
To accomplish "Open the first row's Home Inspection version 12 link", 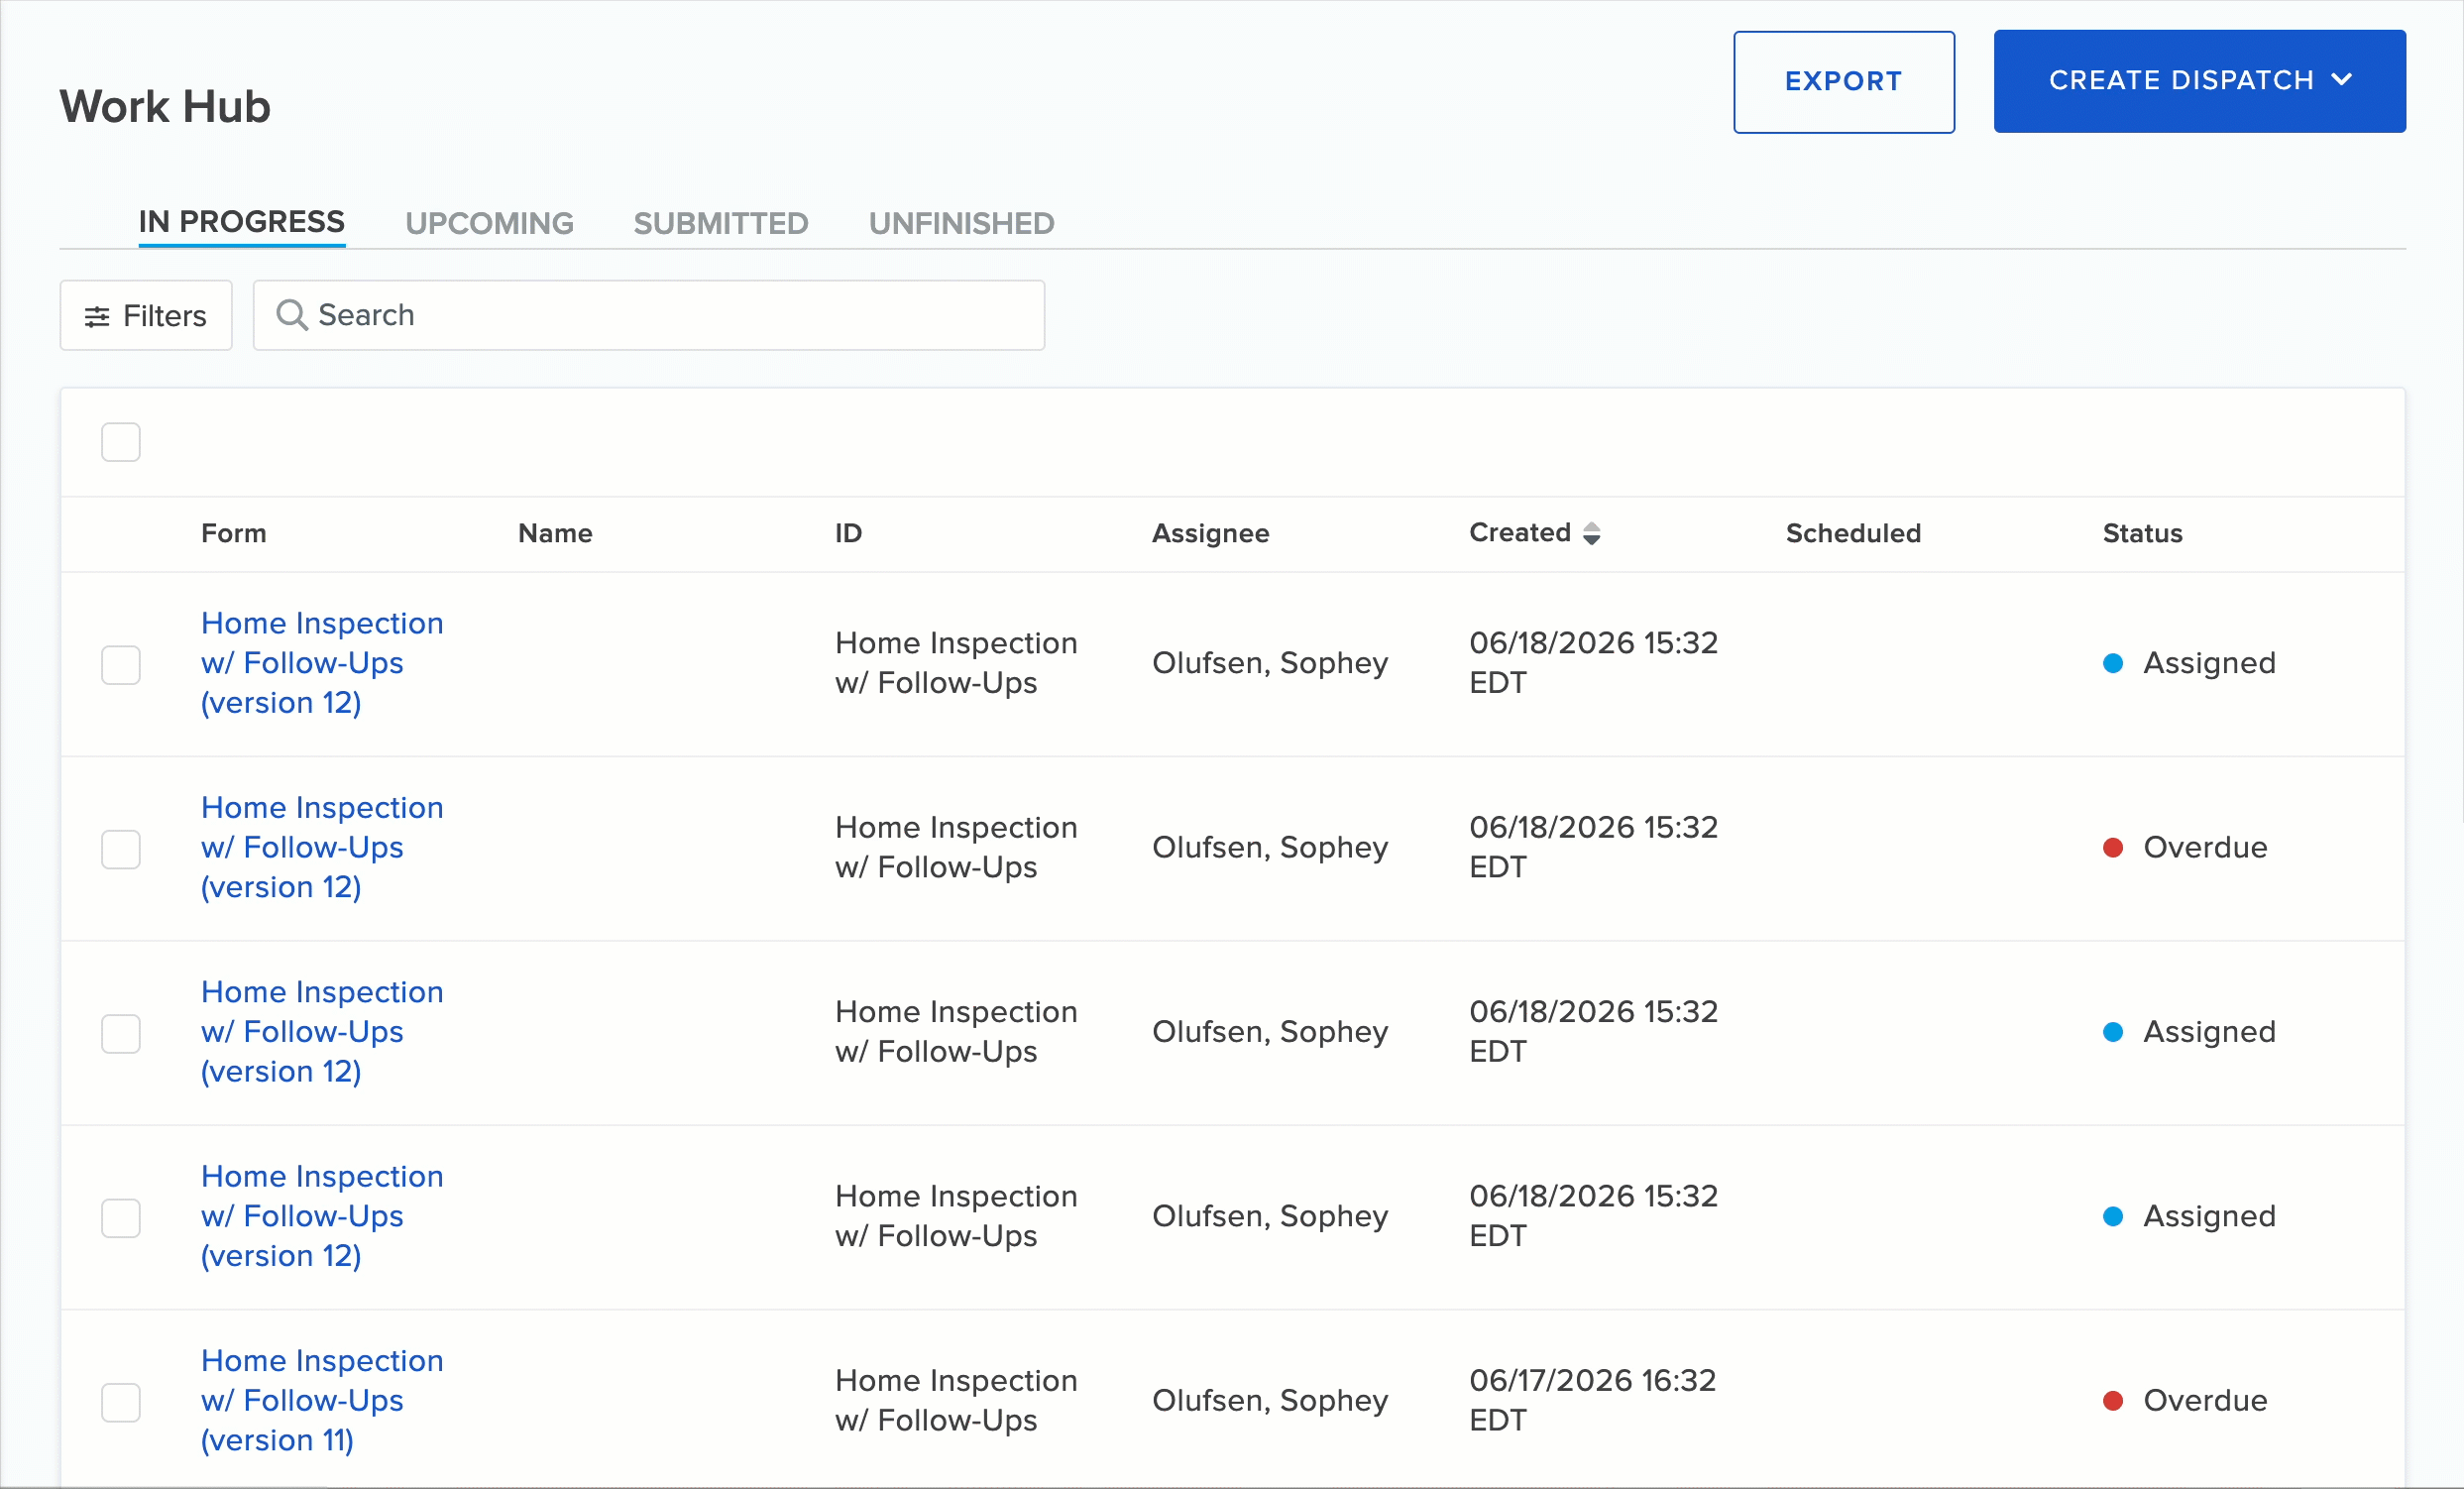I will (x=322, y=663).
